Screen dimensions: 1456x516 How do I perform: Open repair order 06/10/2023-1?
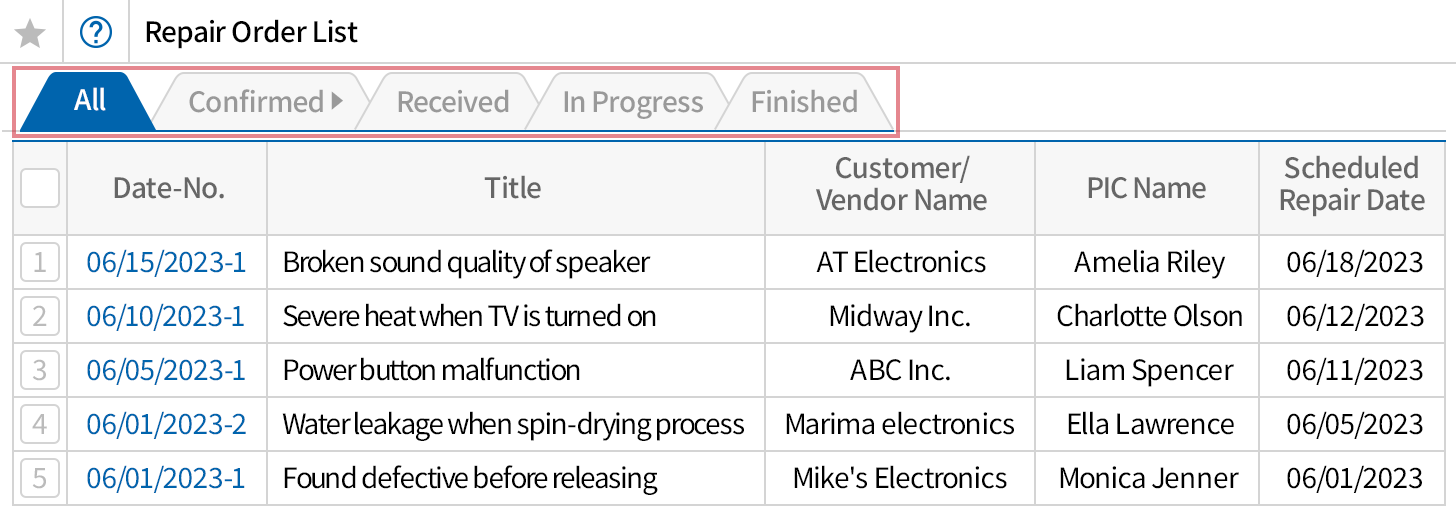166,317
